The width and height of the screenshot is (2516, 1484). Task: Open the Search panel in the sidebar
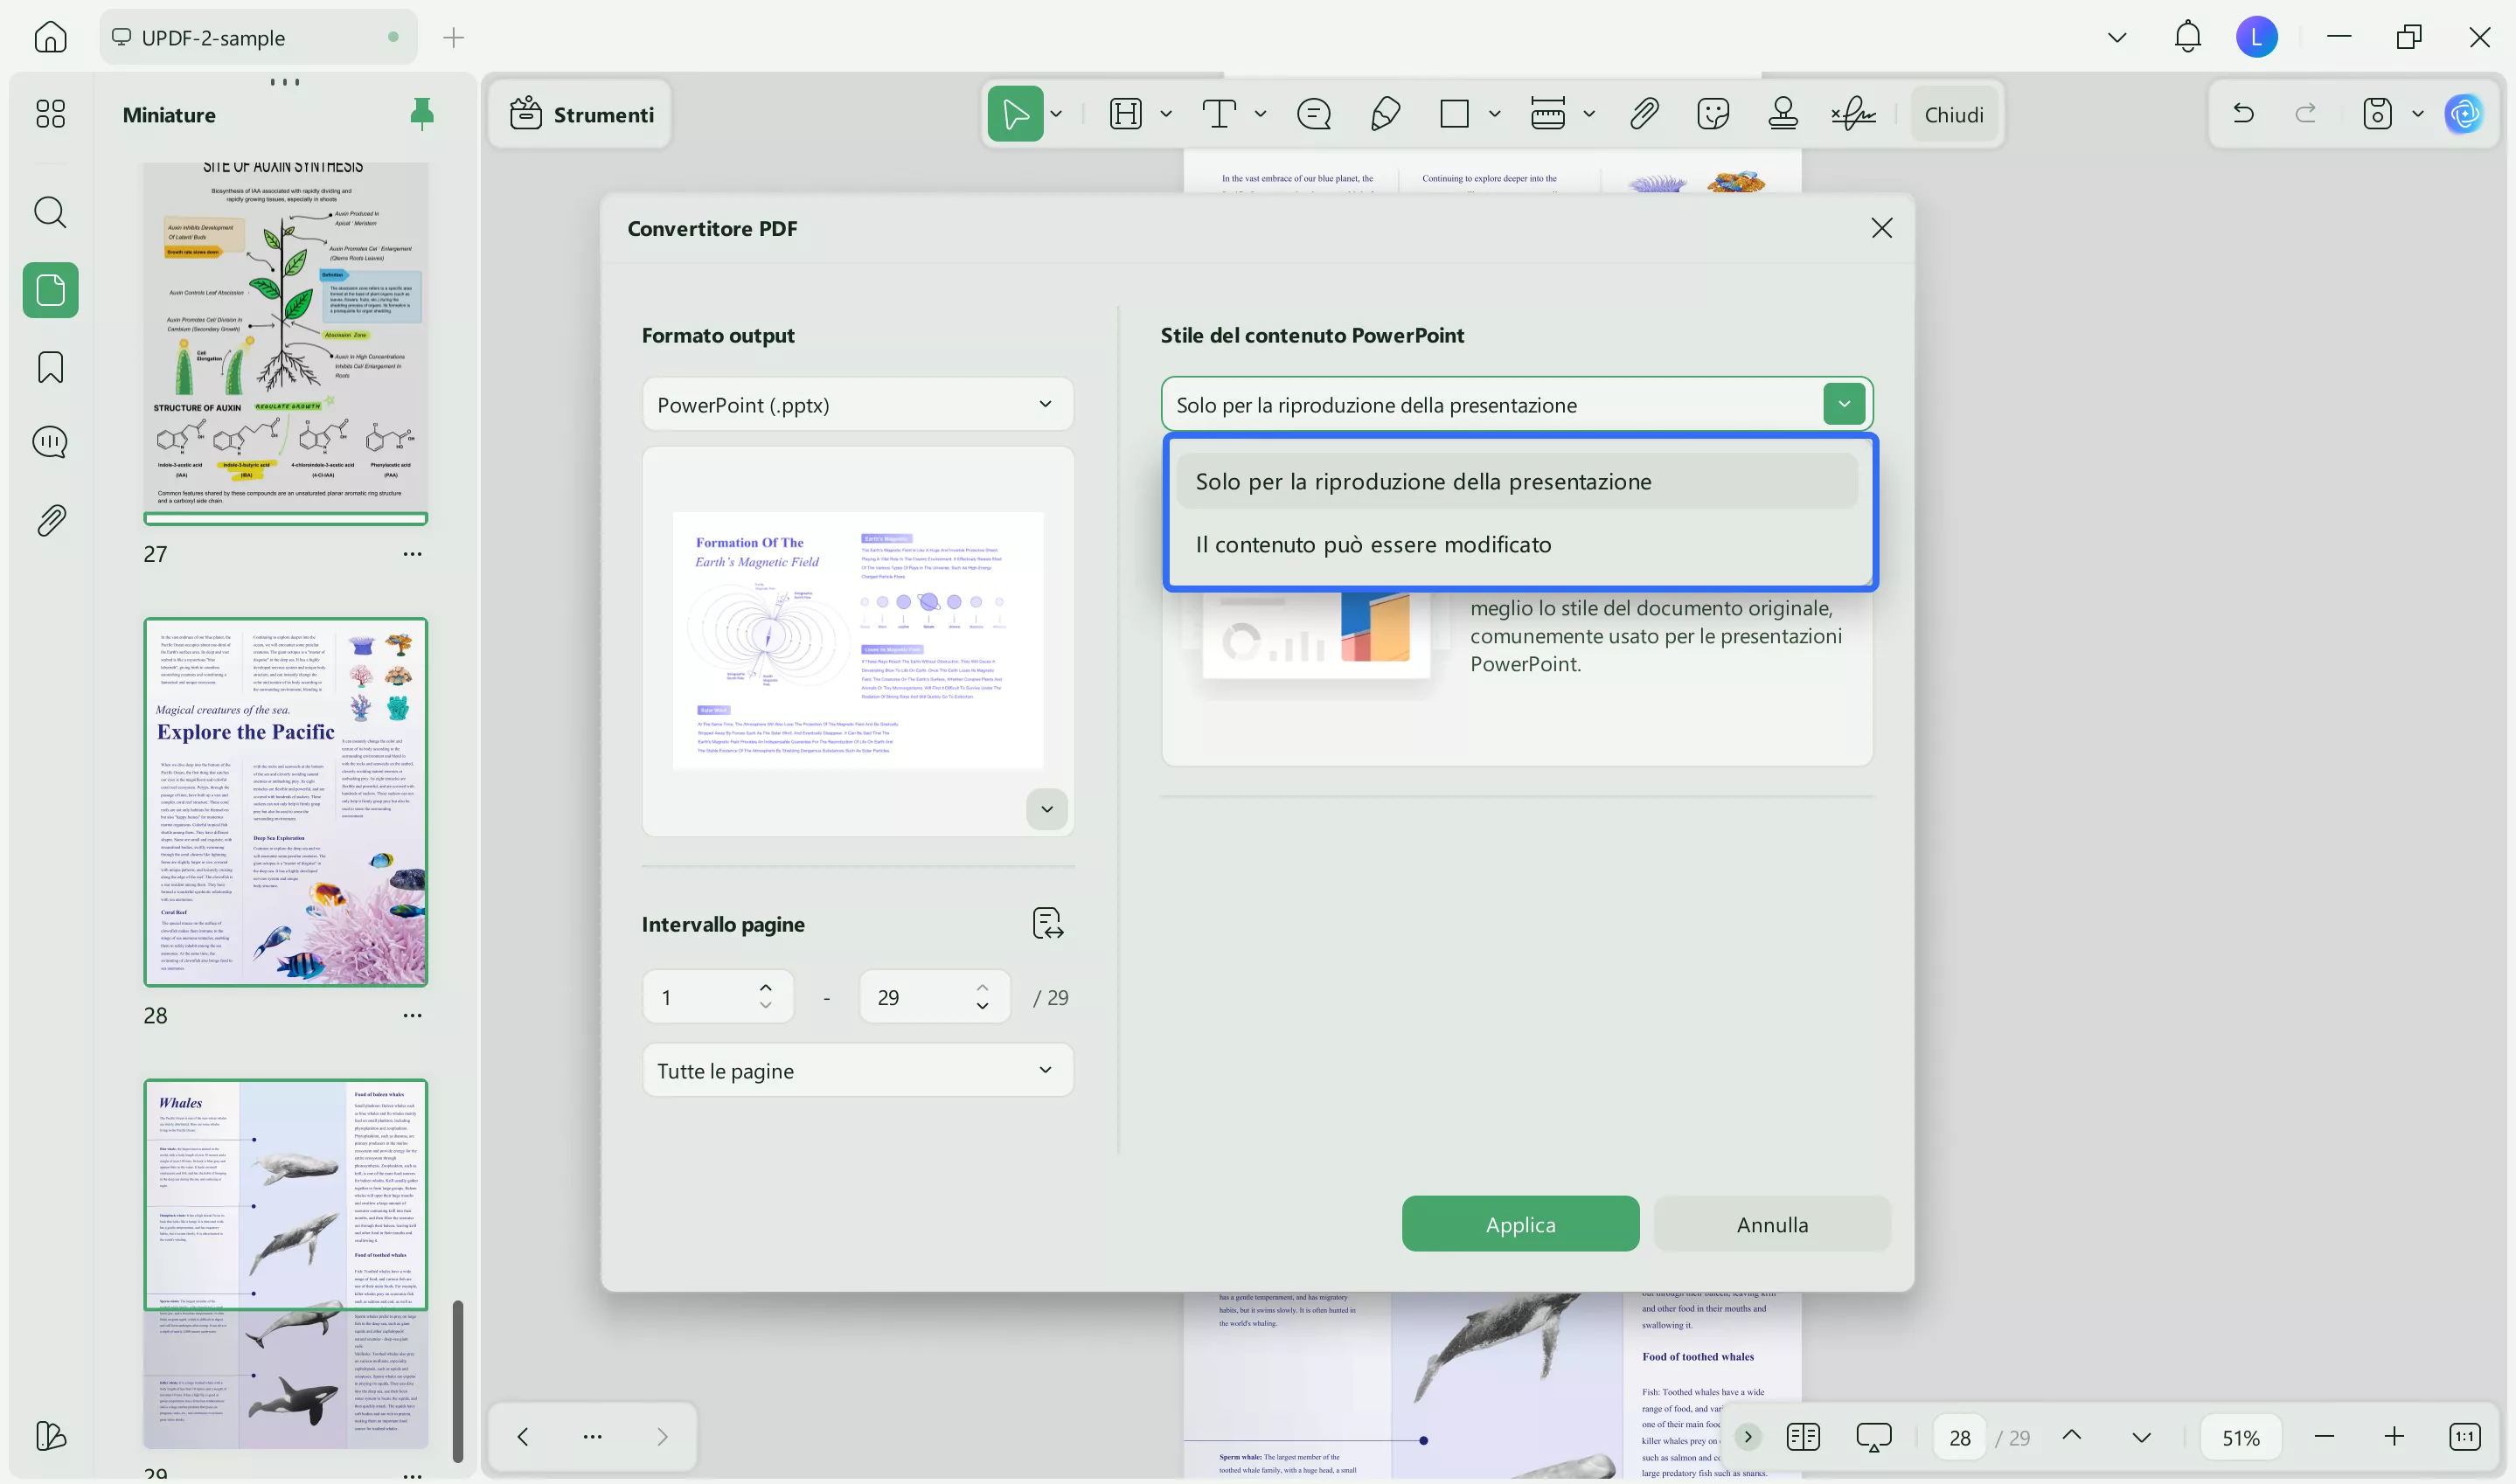pos(49,212)
